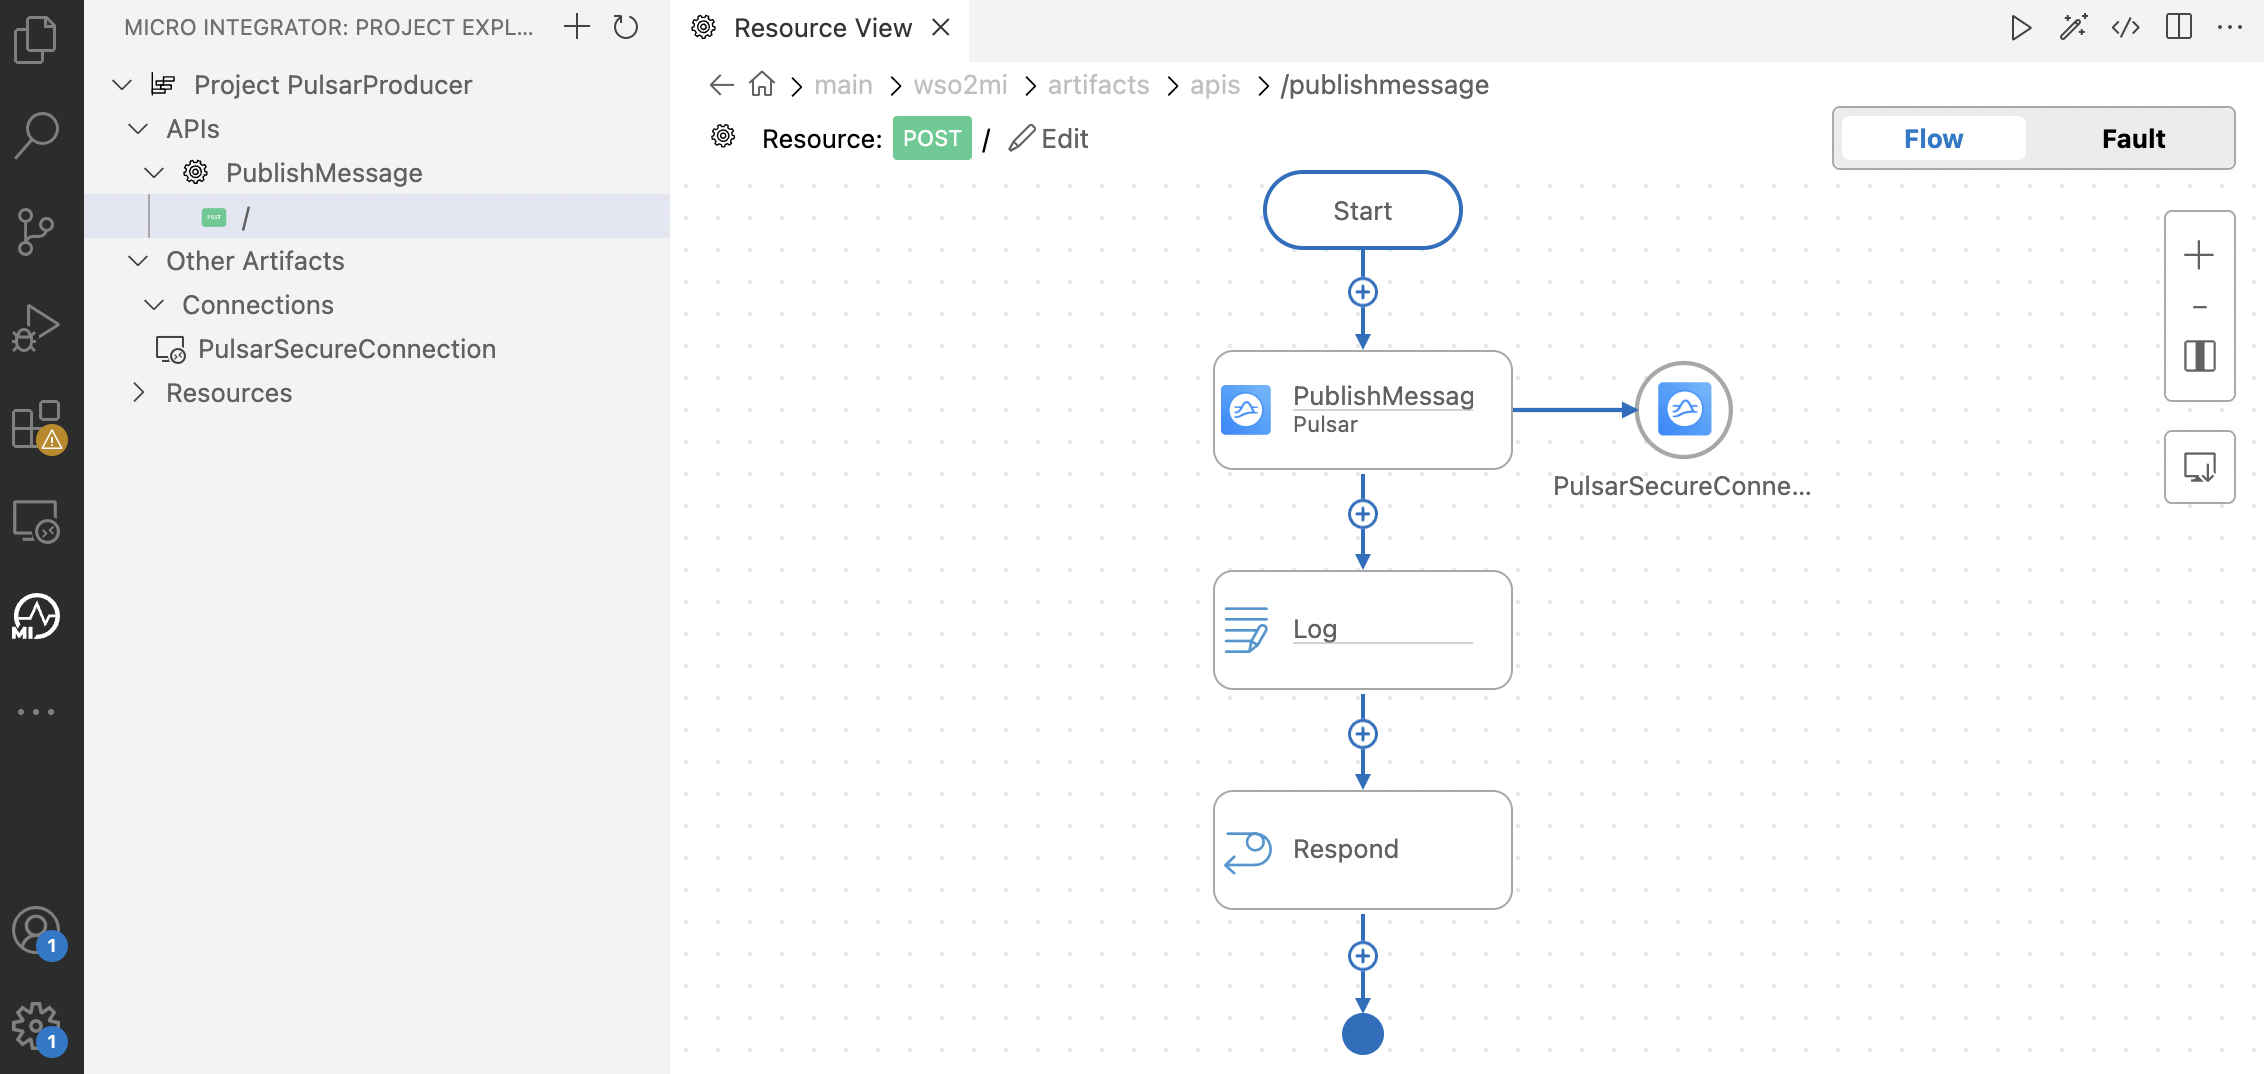Collapse the PublishMessage API node
Viewport: 2264px width, 1074px height.
[154, 173]
